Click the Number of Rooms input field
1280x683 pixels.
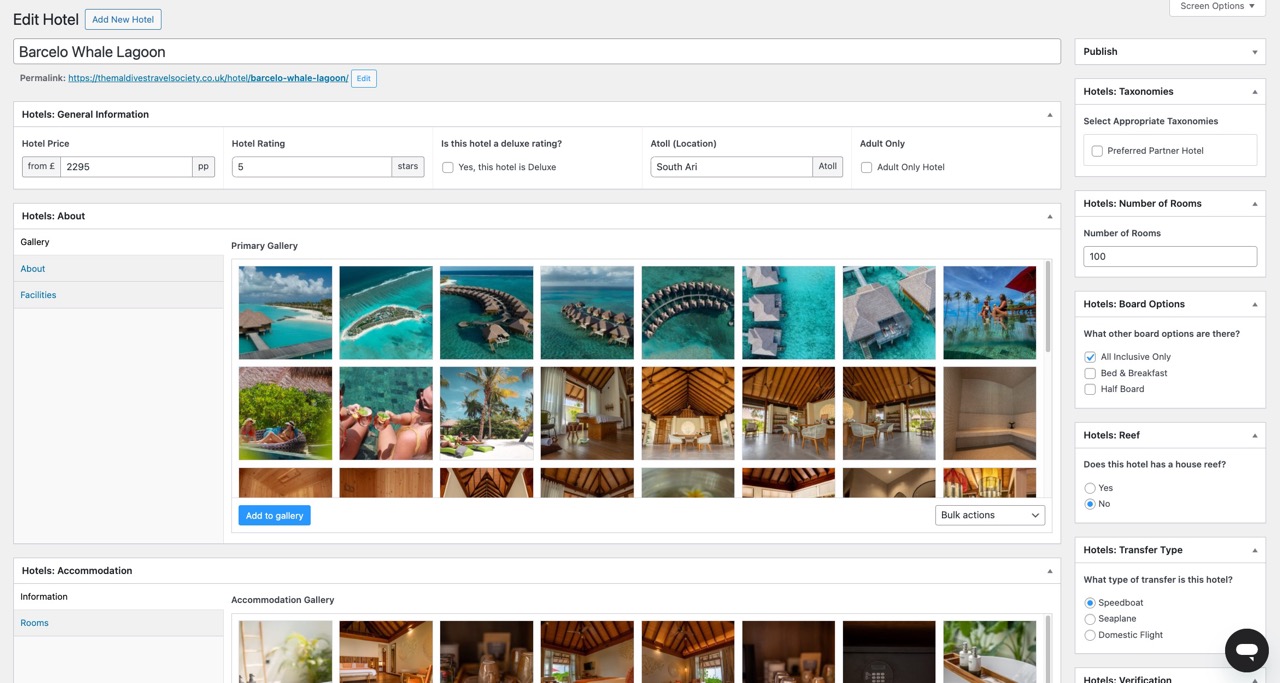click(x=1170, y=256)
